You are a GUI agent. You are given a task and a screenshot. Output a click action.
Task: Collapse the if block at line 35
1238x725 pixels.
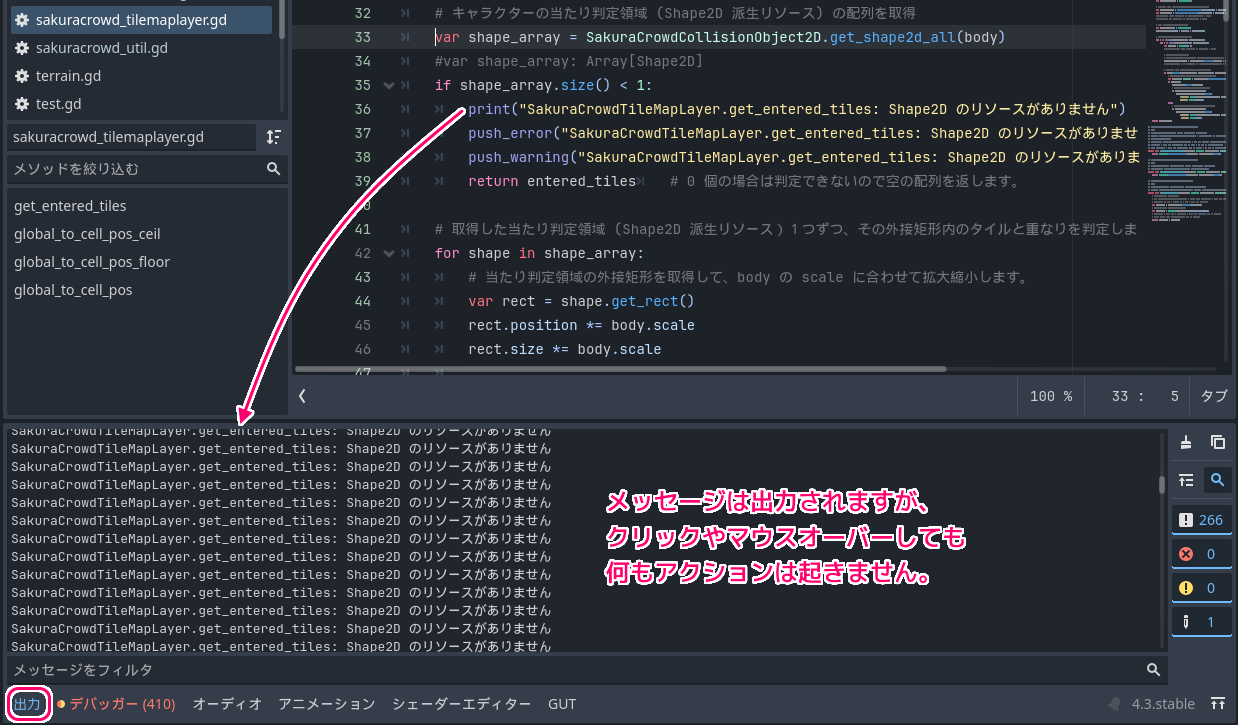389,85
